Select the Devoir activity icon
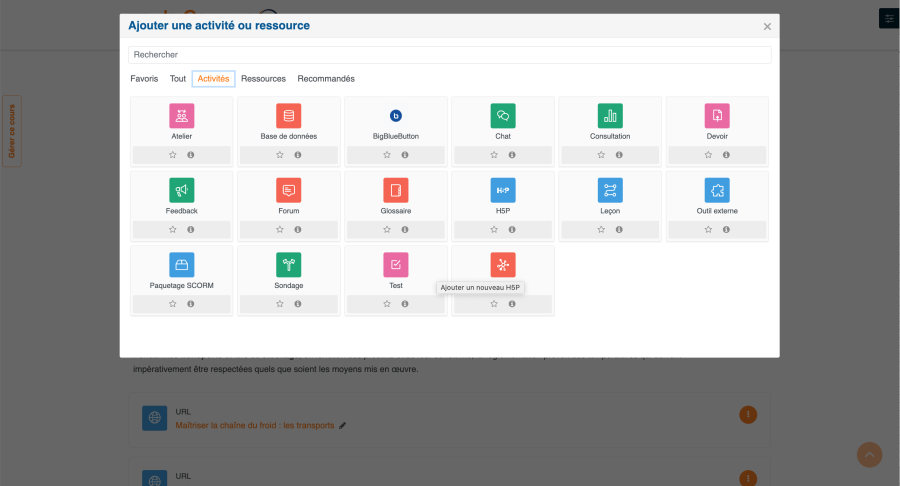 pos(717,116)
